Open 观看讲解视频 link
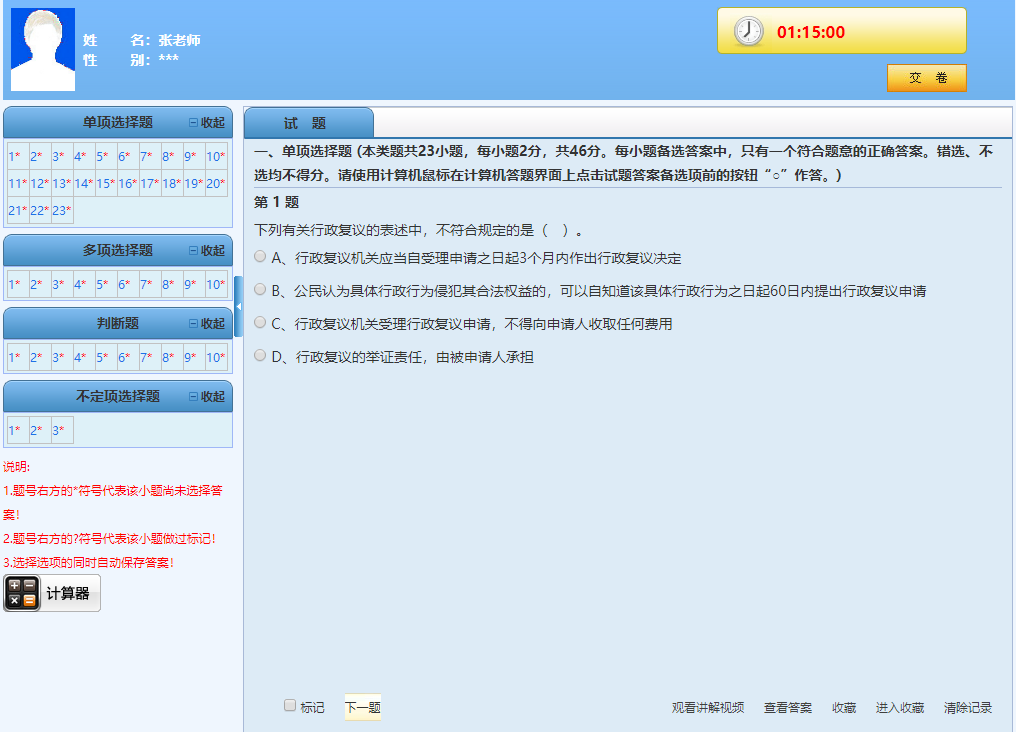The width and height of the screenshot is (1016, 732). point(708,708)
